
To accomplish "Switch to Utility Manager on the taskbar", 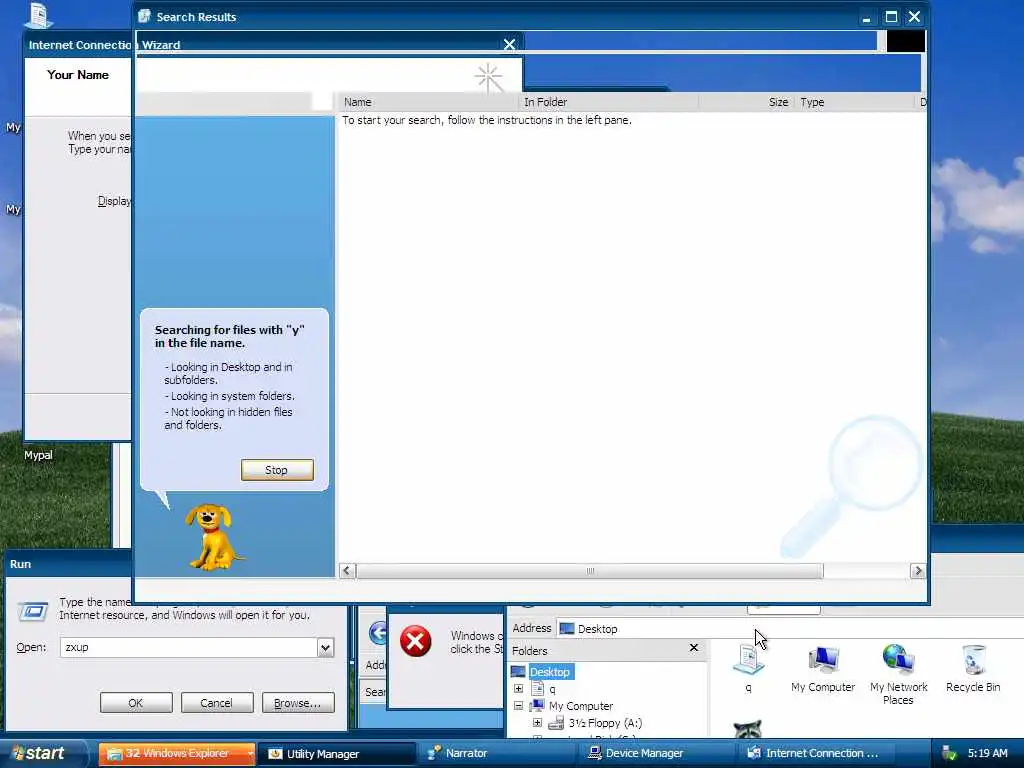I will tap(336, 754).
